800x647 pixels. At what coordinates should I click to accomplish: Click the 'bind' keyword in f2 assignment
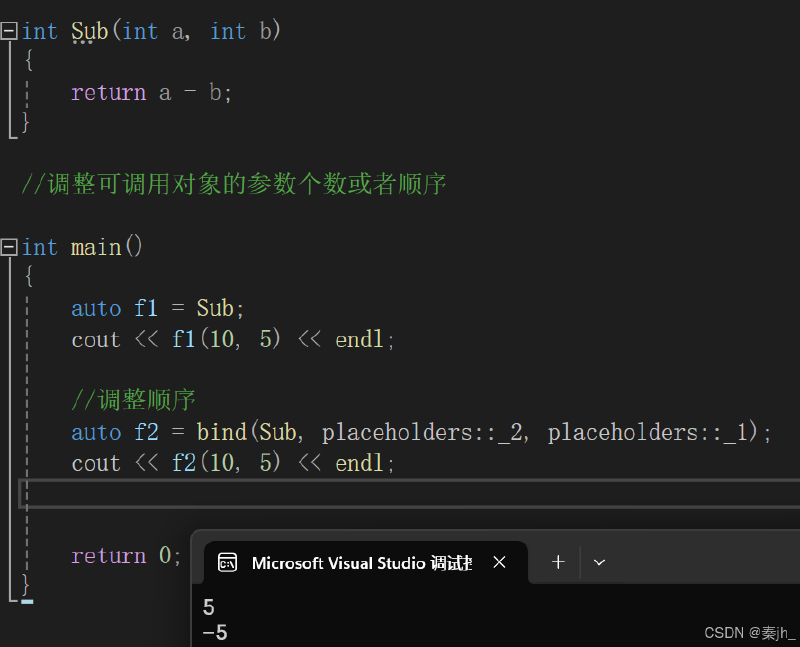[x=222, y=433]
